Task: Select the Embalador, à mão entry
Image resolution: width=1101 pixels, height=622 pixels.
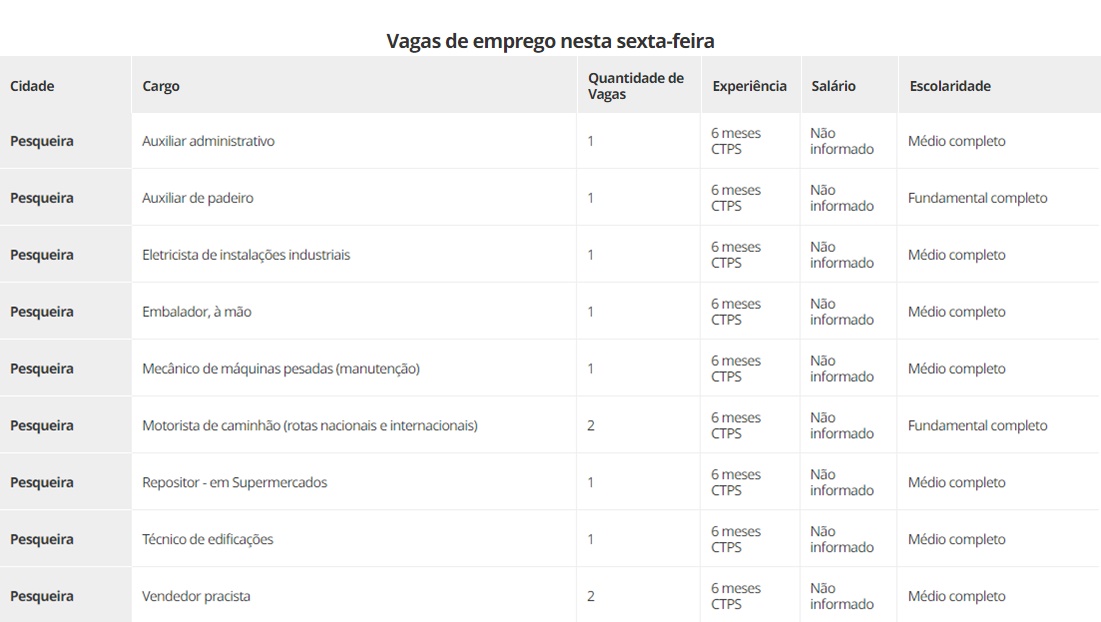Action: 197,312
